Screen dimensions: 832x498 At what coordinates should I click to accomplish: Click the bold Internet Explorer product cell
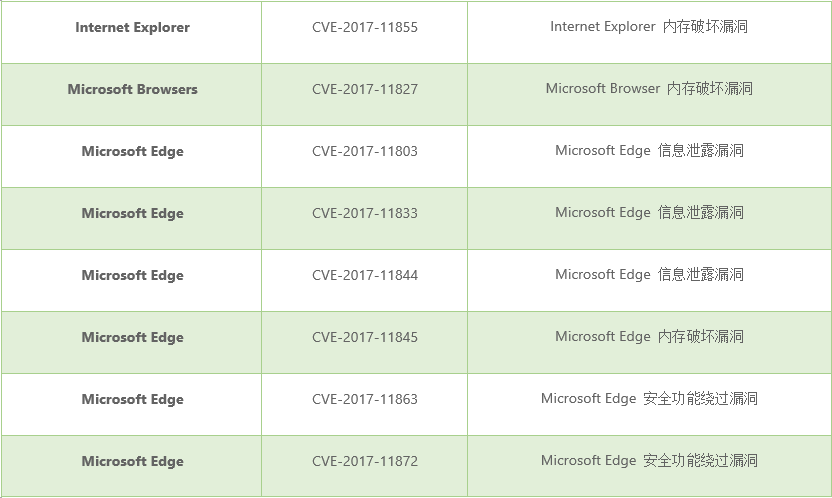point(132,28)
